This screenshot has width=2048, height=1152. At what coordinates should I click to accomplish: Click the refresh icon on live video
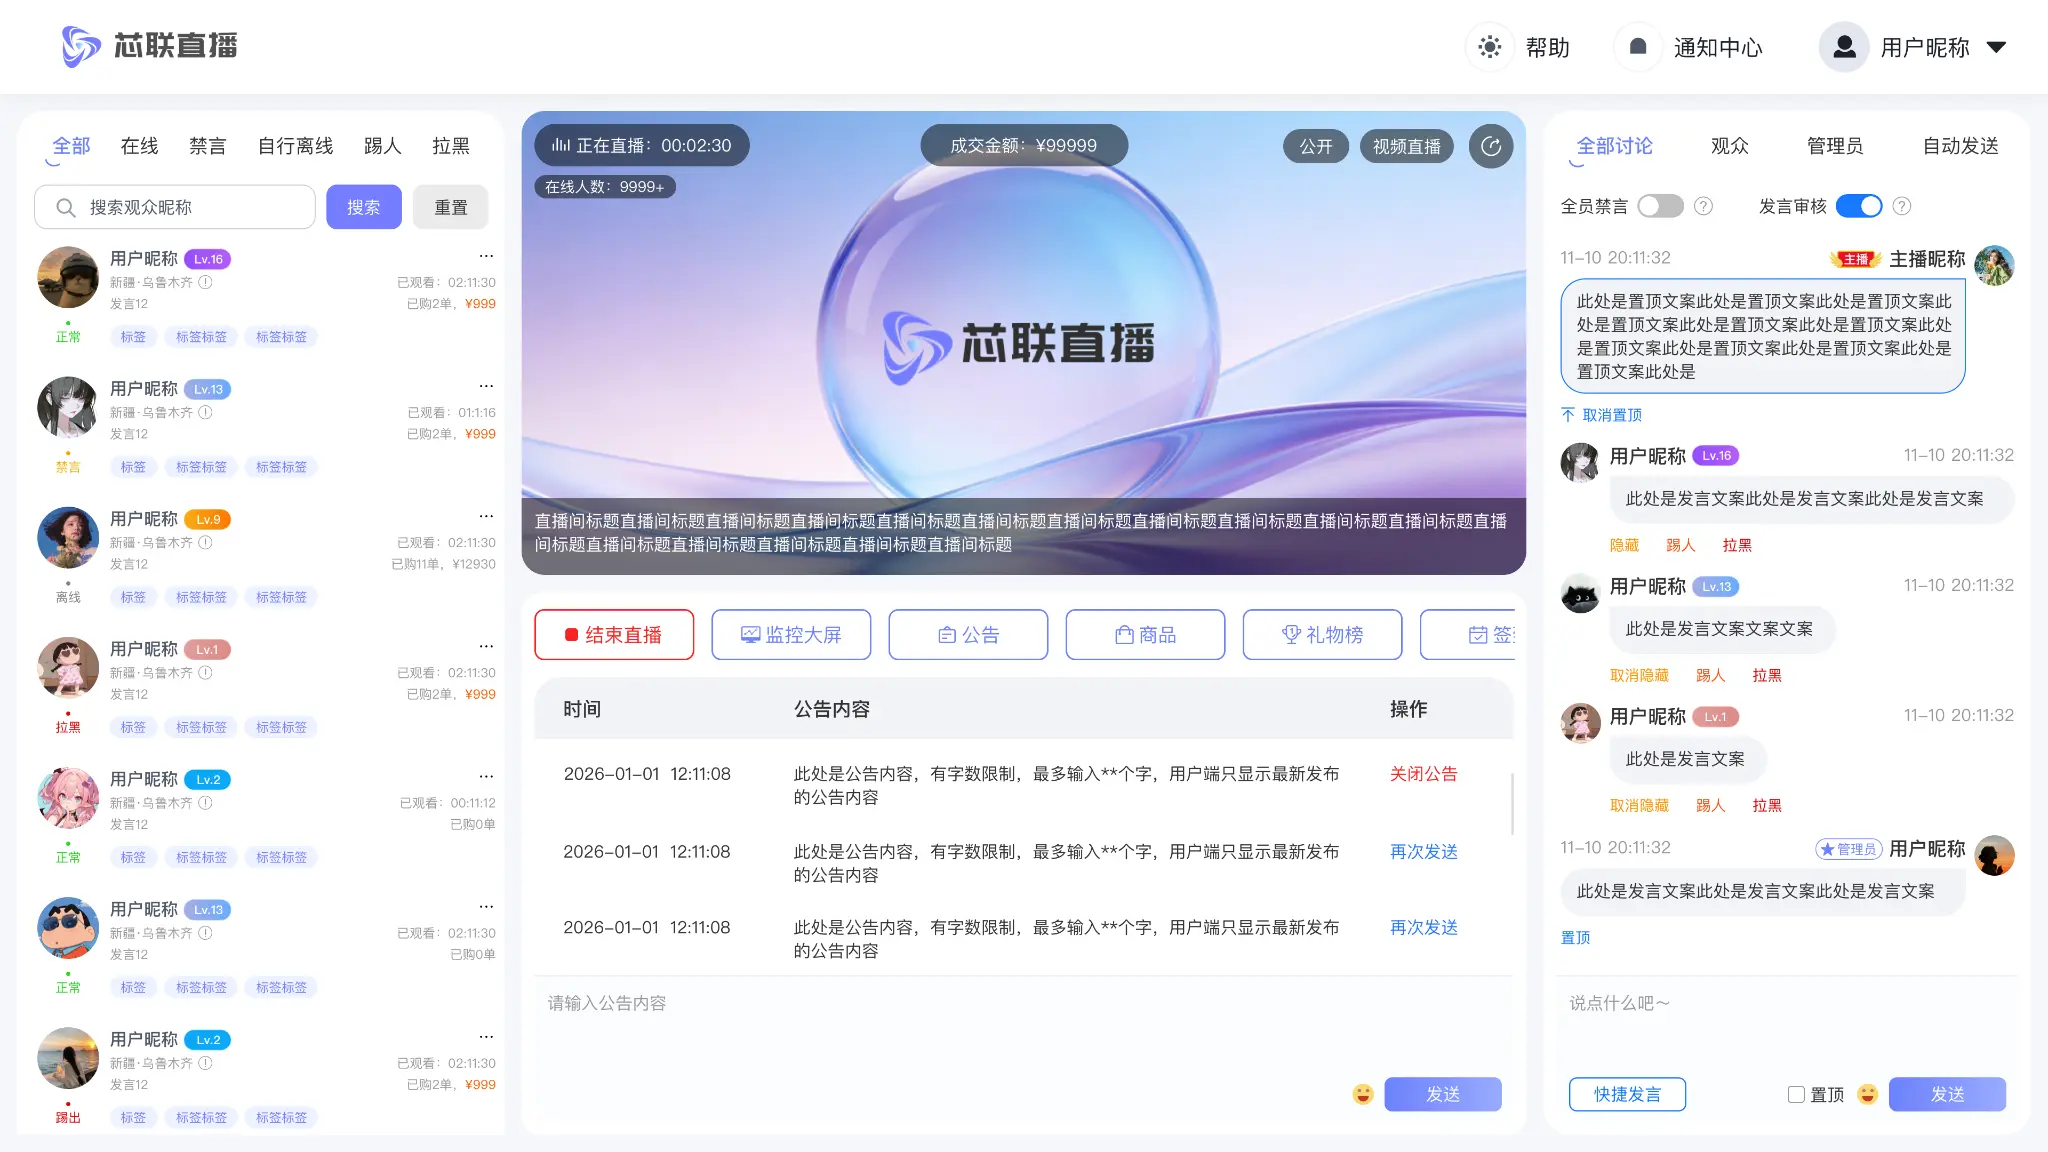1491,146
